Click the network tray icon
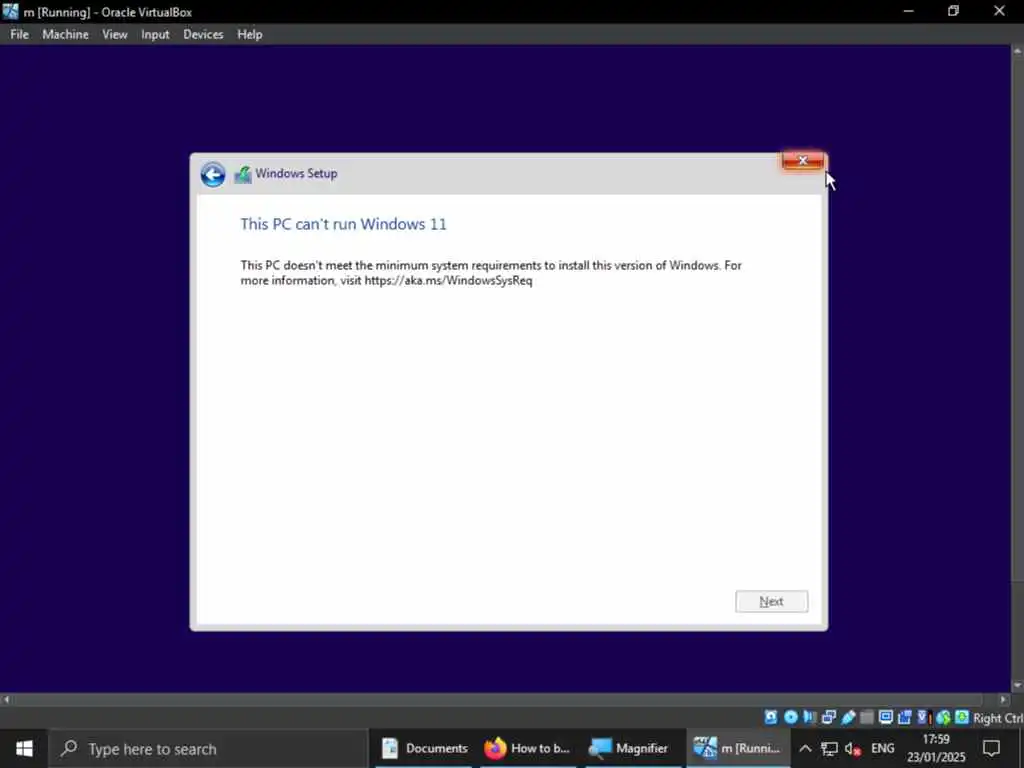Viewport: 1024px width, 768px height. 829,748
